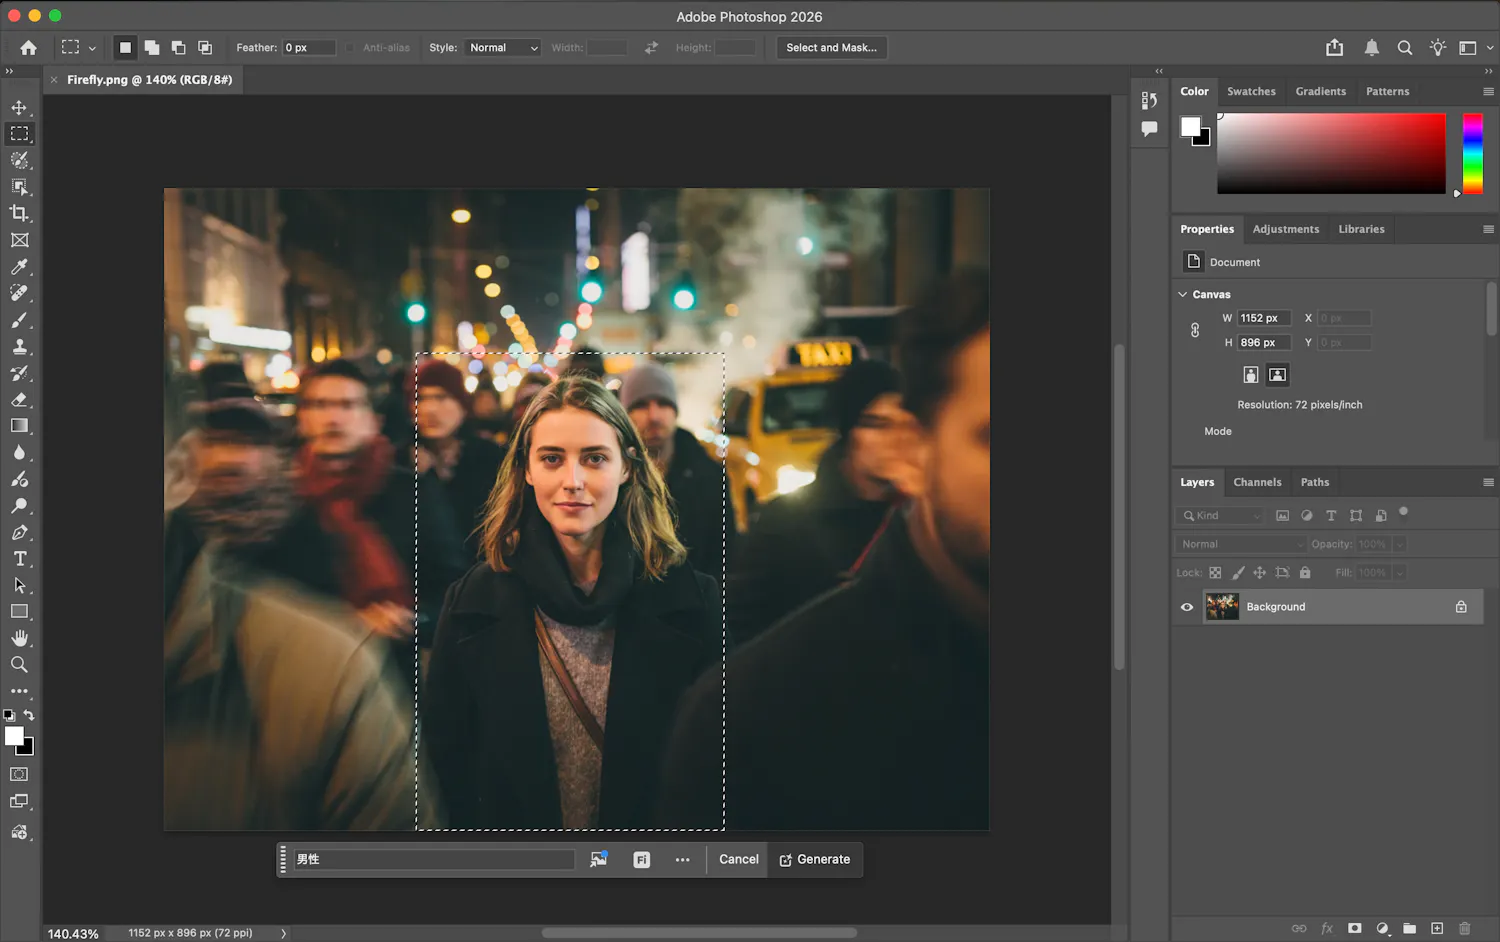Viewport: 1500px width, 942px height.
Task: Open the Swatches tab
Action: 1251,91
